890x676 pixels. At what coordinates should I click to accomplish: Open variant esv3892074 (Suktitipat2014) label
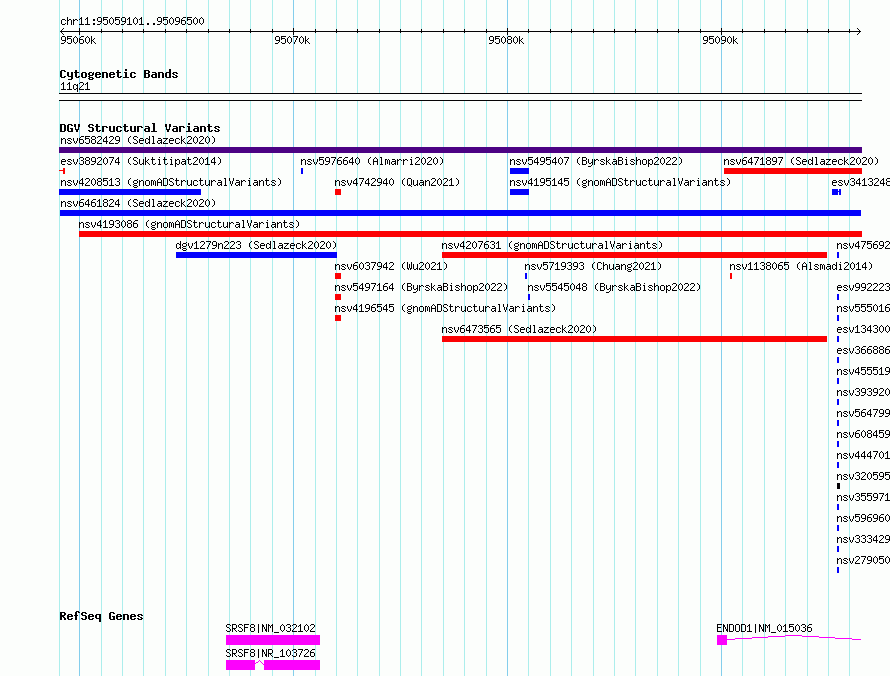(x=141, y=161)
